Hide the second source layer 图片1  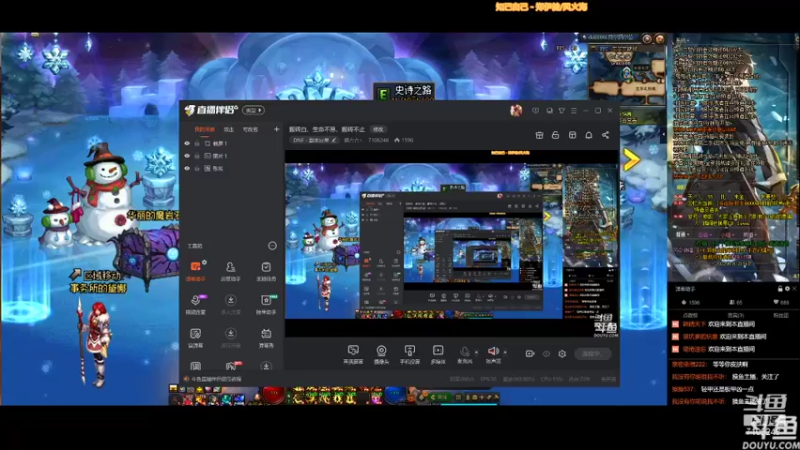click(187, 156)
